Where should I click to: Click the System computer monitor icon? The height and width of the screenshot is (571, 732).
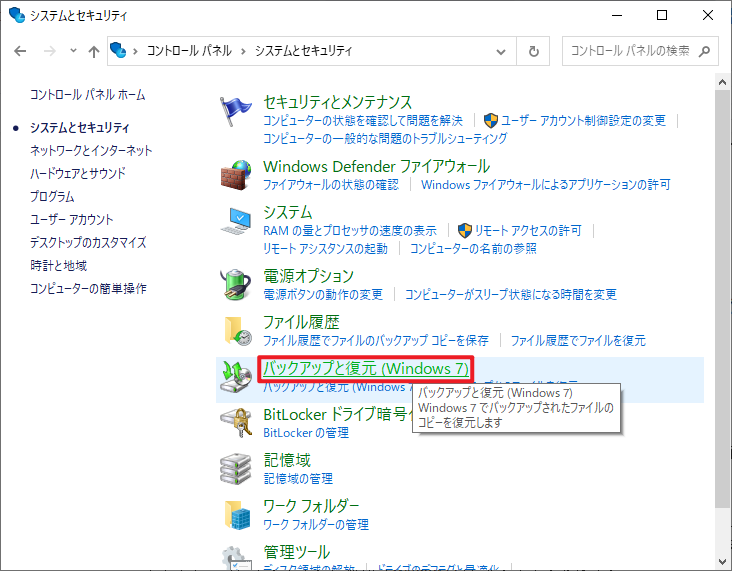[236, 221]
